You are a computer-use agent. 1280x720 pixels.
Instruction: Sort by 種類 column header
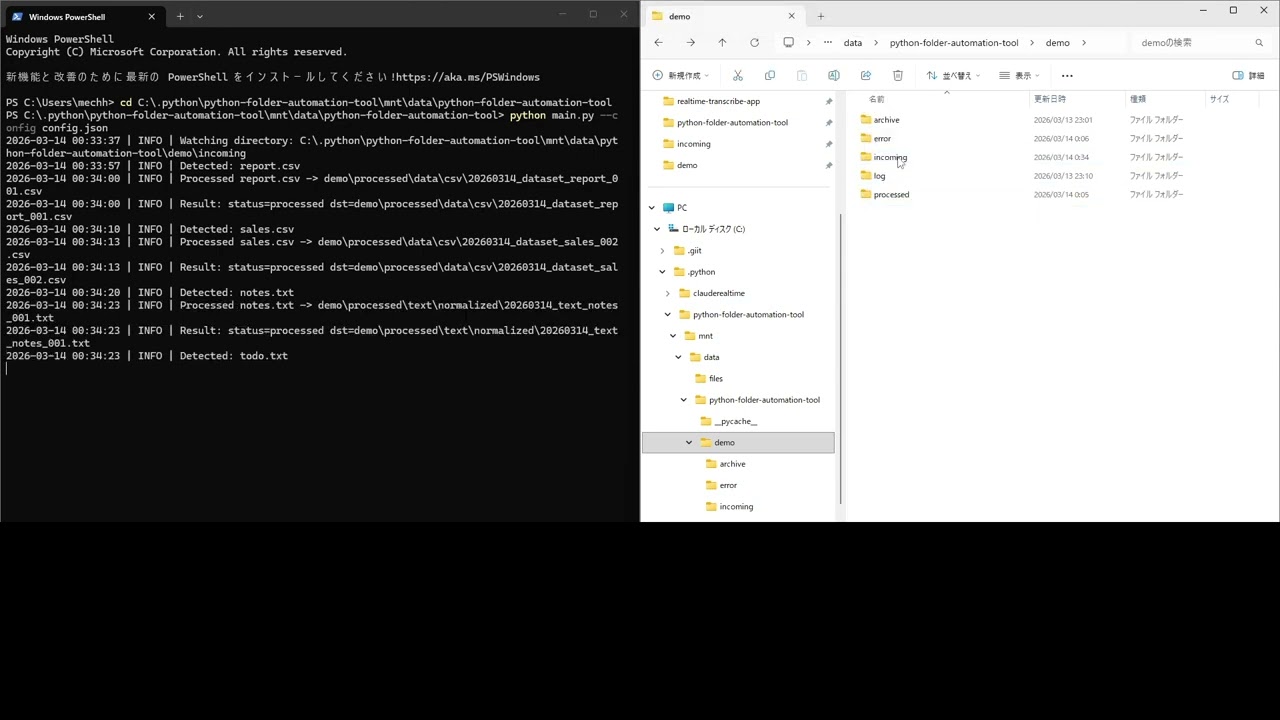coord(1138,99)
